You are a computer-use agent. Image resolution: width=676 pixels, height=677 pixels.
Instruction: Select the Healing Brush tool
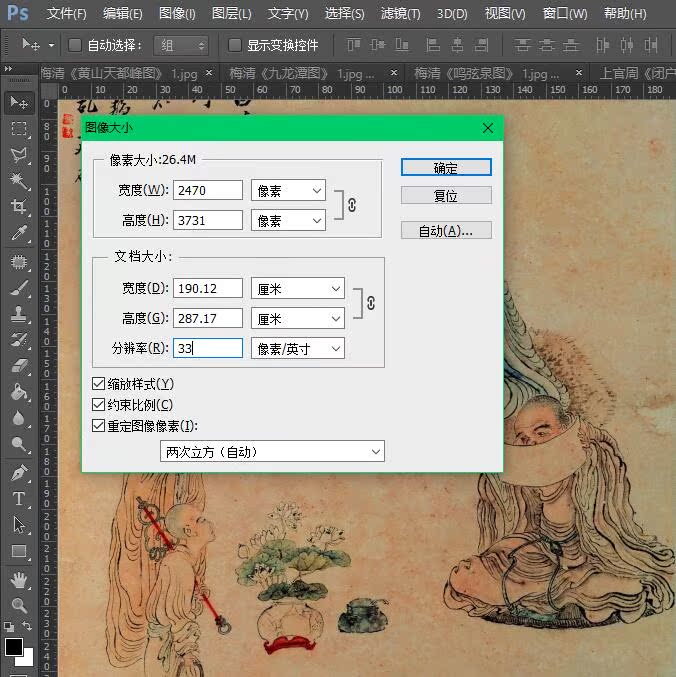coord(19,262)
